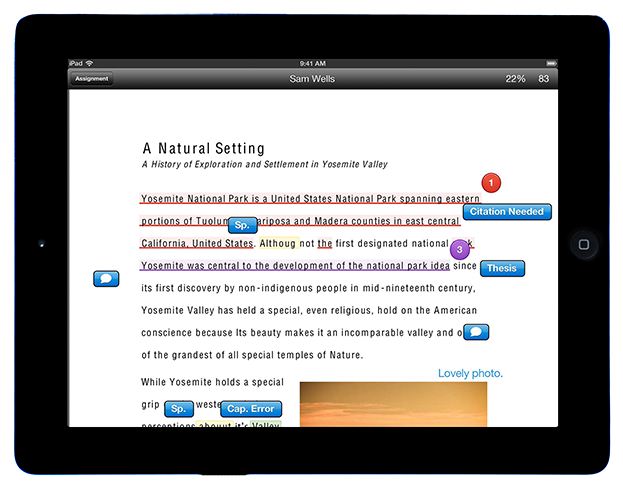The image size is (623, 489).
Task: Tap the sunset photo in the essay
Action: click(393, 404)
